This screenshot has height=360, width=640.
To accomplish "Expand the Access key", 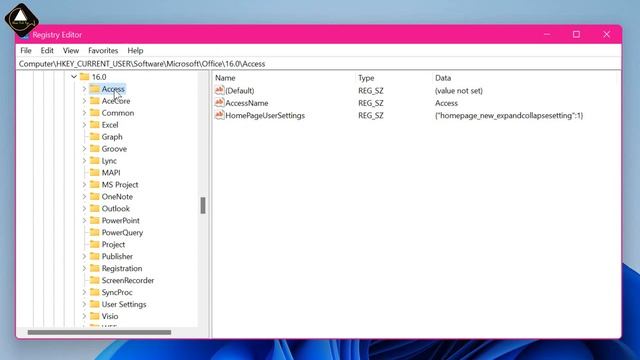I will [x=84, y=89].
